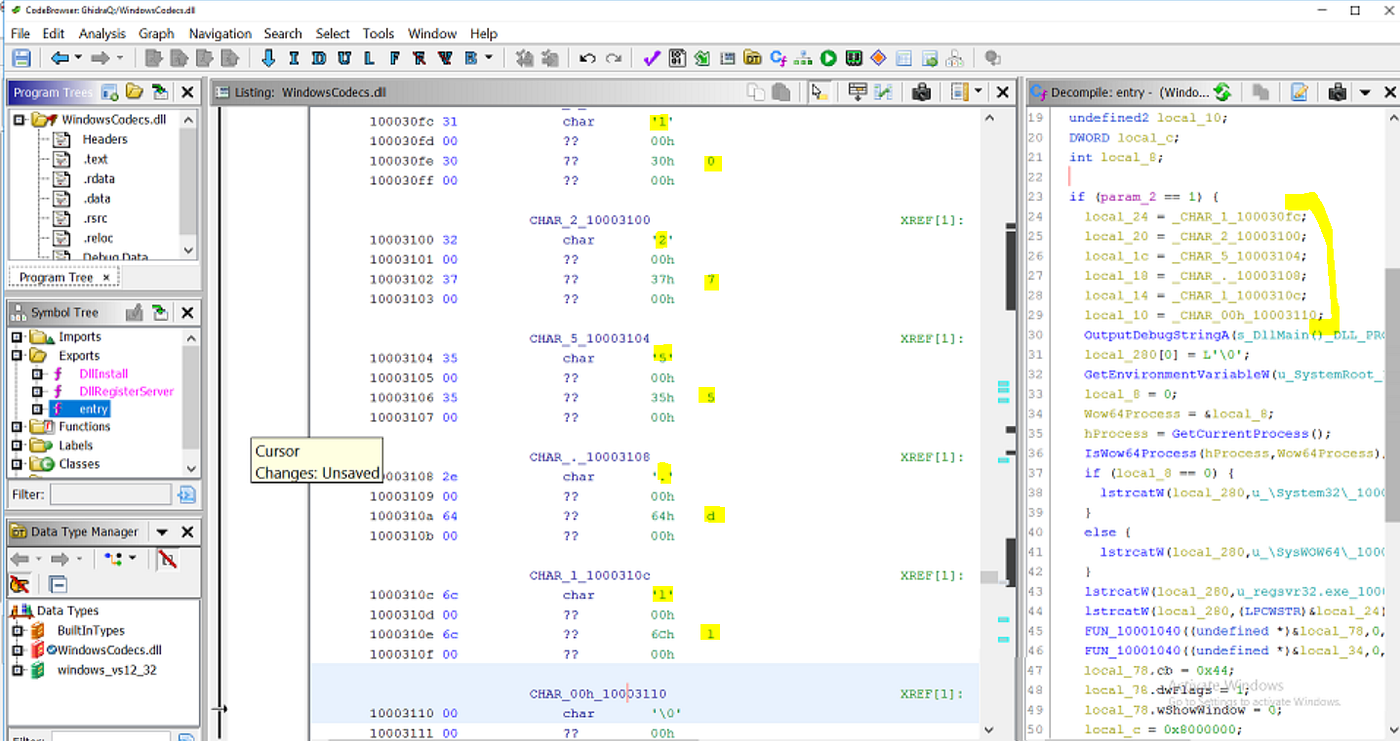The image size is (1400, 741).
Task: Open the Window menu
Action: pos(432,33)
